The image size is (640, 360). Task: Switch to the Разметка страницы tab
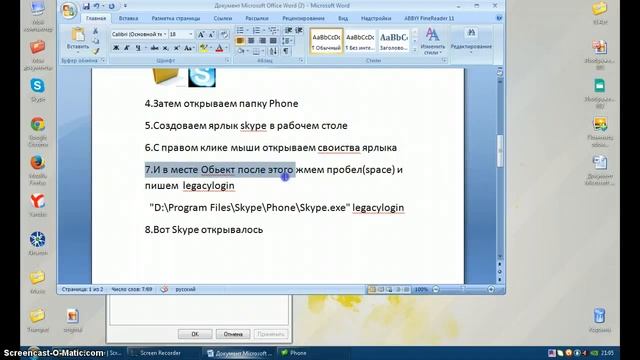point(176,18)
